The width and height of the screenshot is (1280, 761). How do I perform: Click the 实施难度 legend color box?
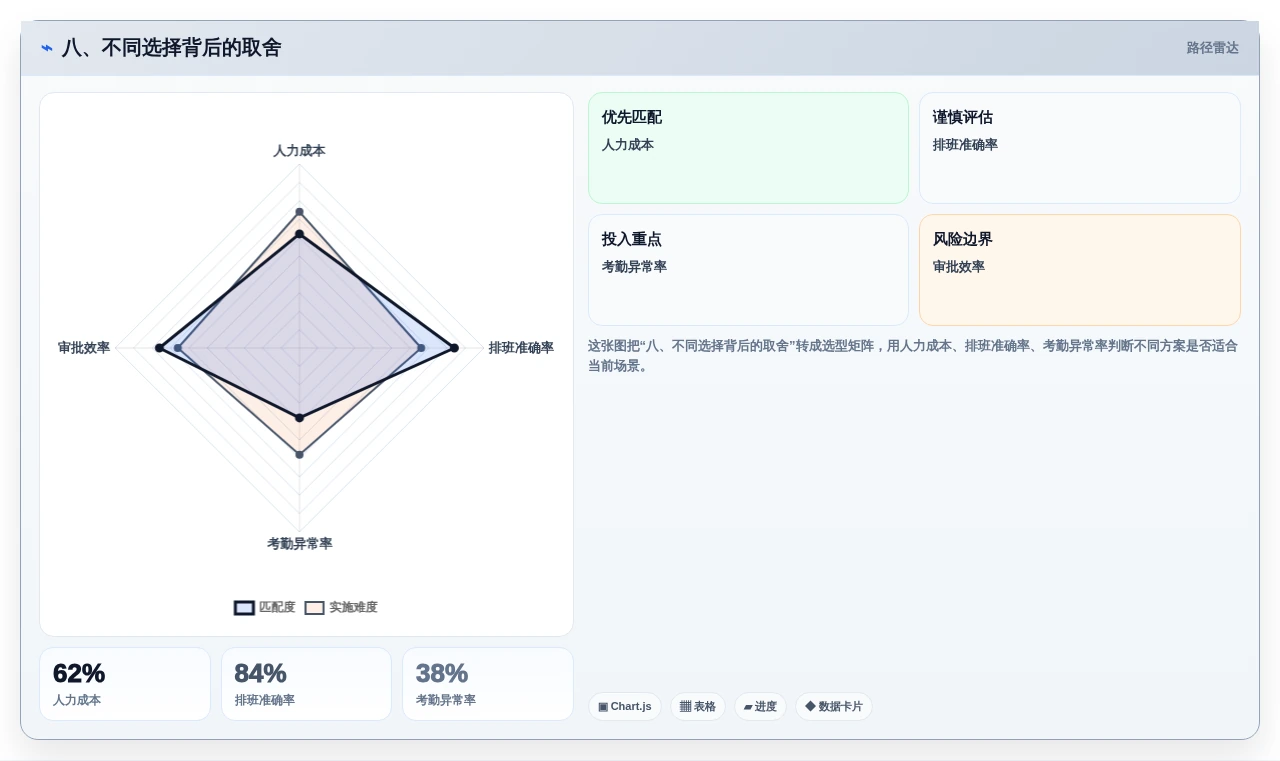pyautogui.click(x=314, y=607)
